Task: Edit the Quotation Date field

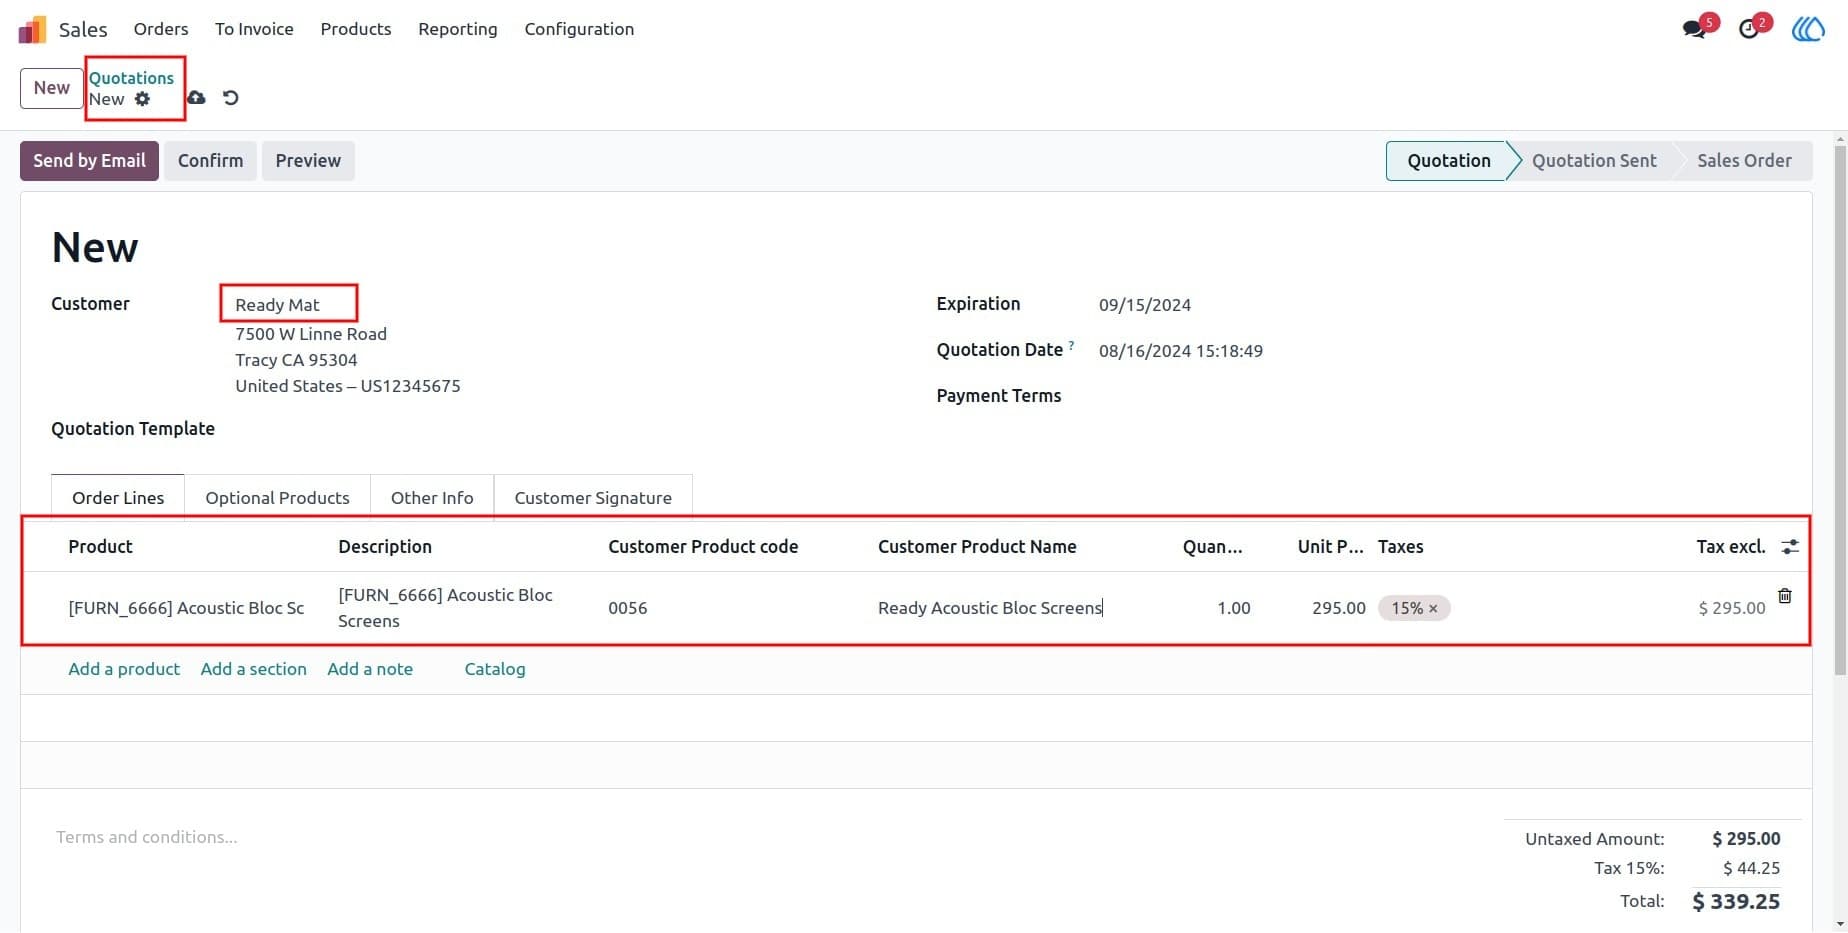Action: (1181, 351)
